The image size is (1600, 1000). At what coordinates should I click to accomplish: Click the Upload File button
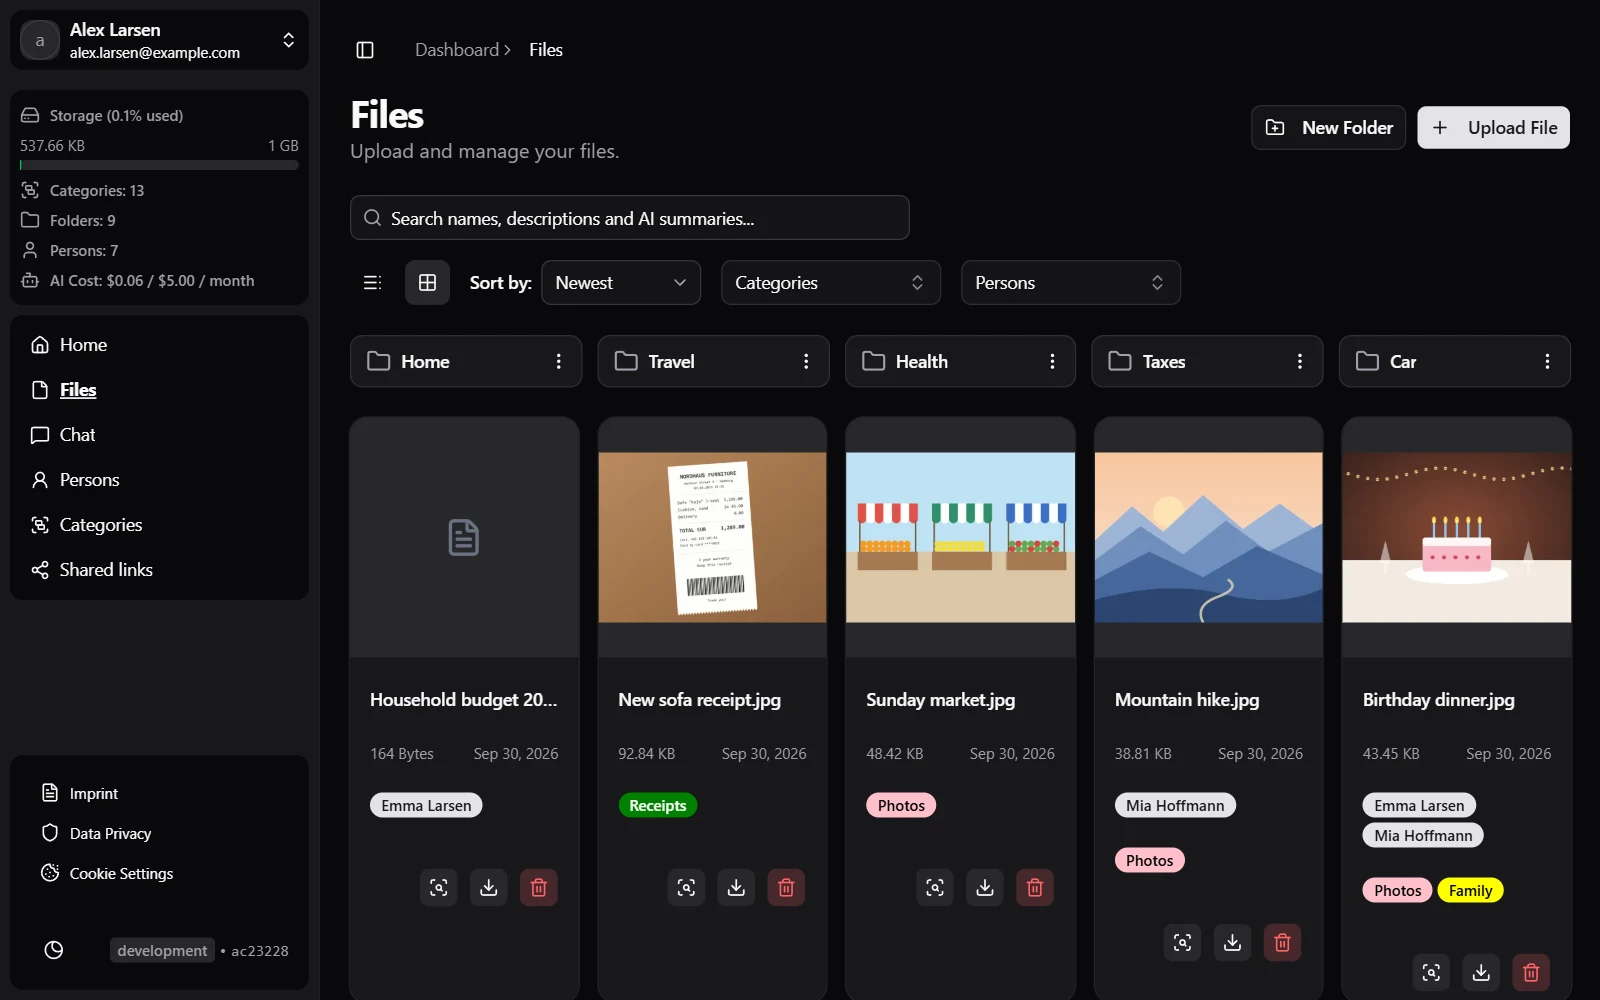(1494, 128)
